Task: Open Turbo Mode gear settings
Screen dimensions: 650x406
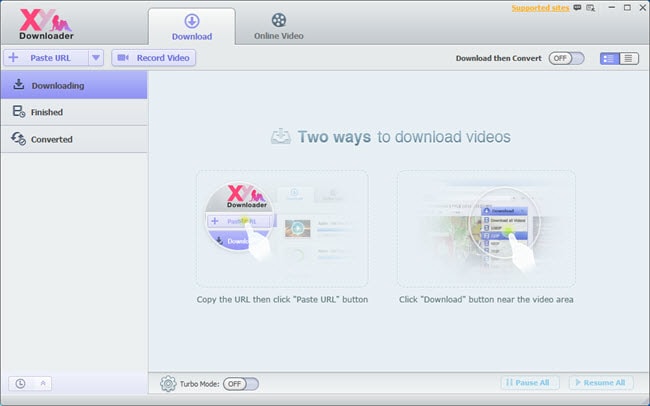Action: pyautogui.click(x=168, y=383)
